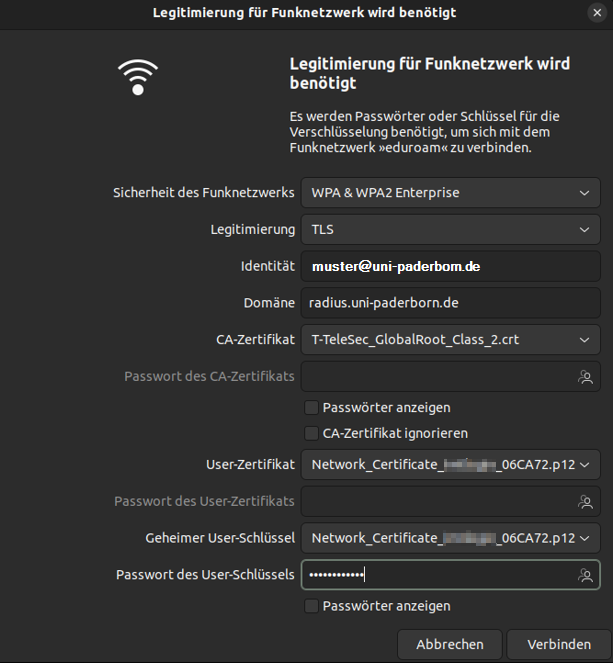Open Geheimer User-Schlüssel file chooser dropdown
Image resolution: width=613 pixels, height=663 pixels.
(450, 538)
